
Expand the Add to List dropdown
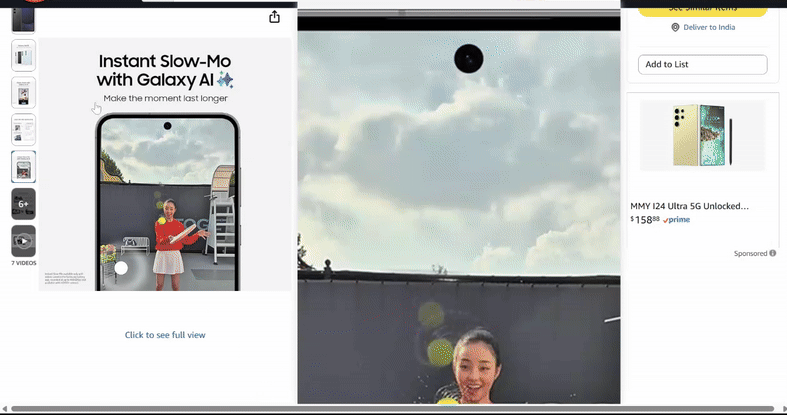point(702,64)
